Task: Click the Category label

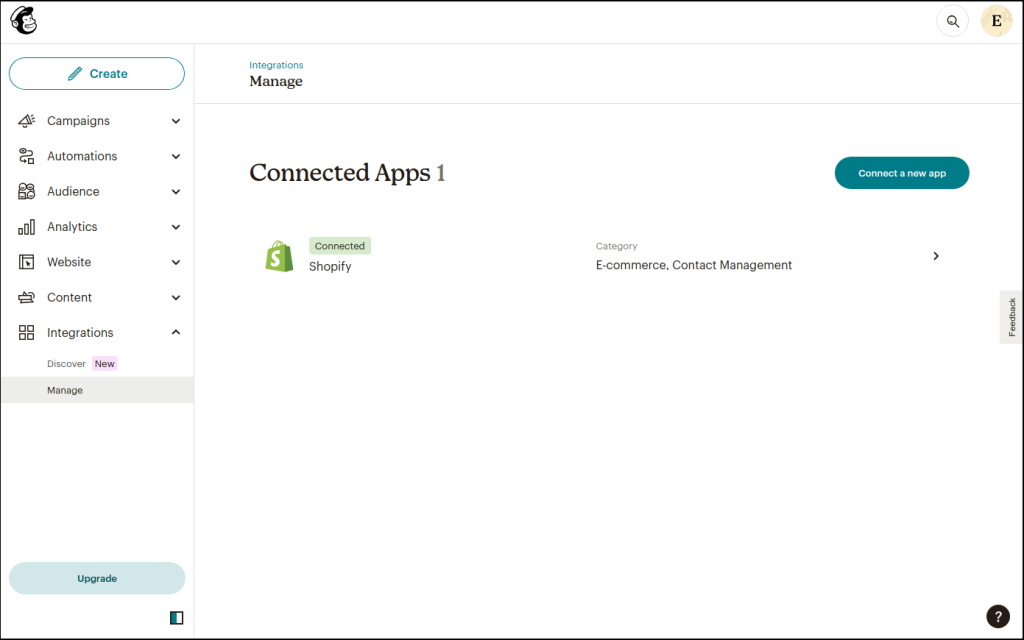Action: tap(616, 246)
